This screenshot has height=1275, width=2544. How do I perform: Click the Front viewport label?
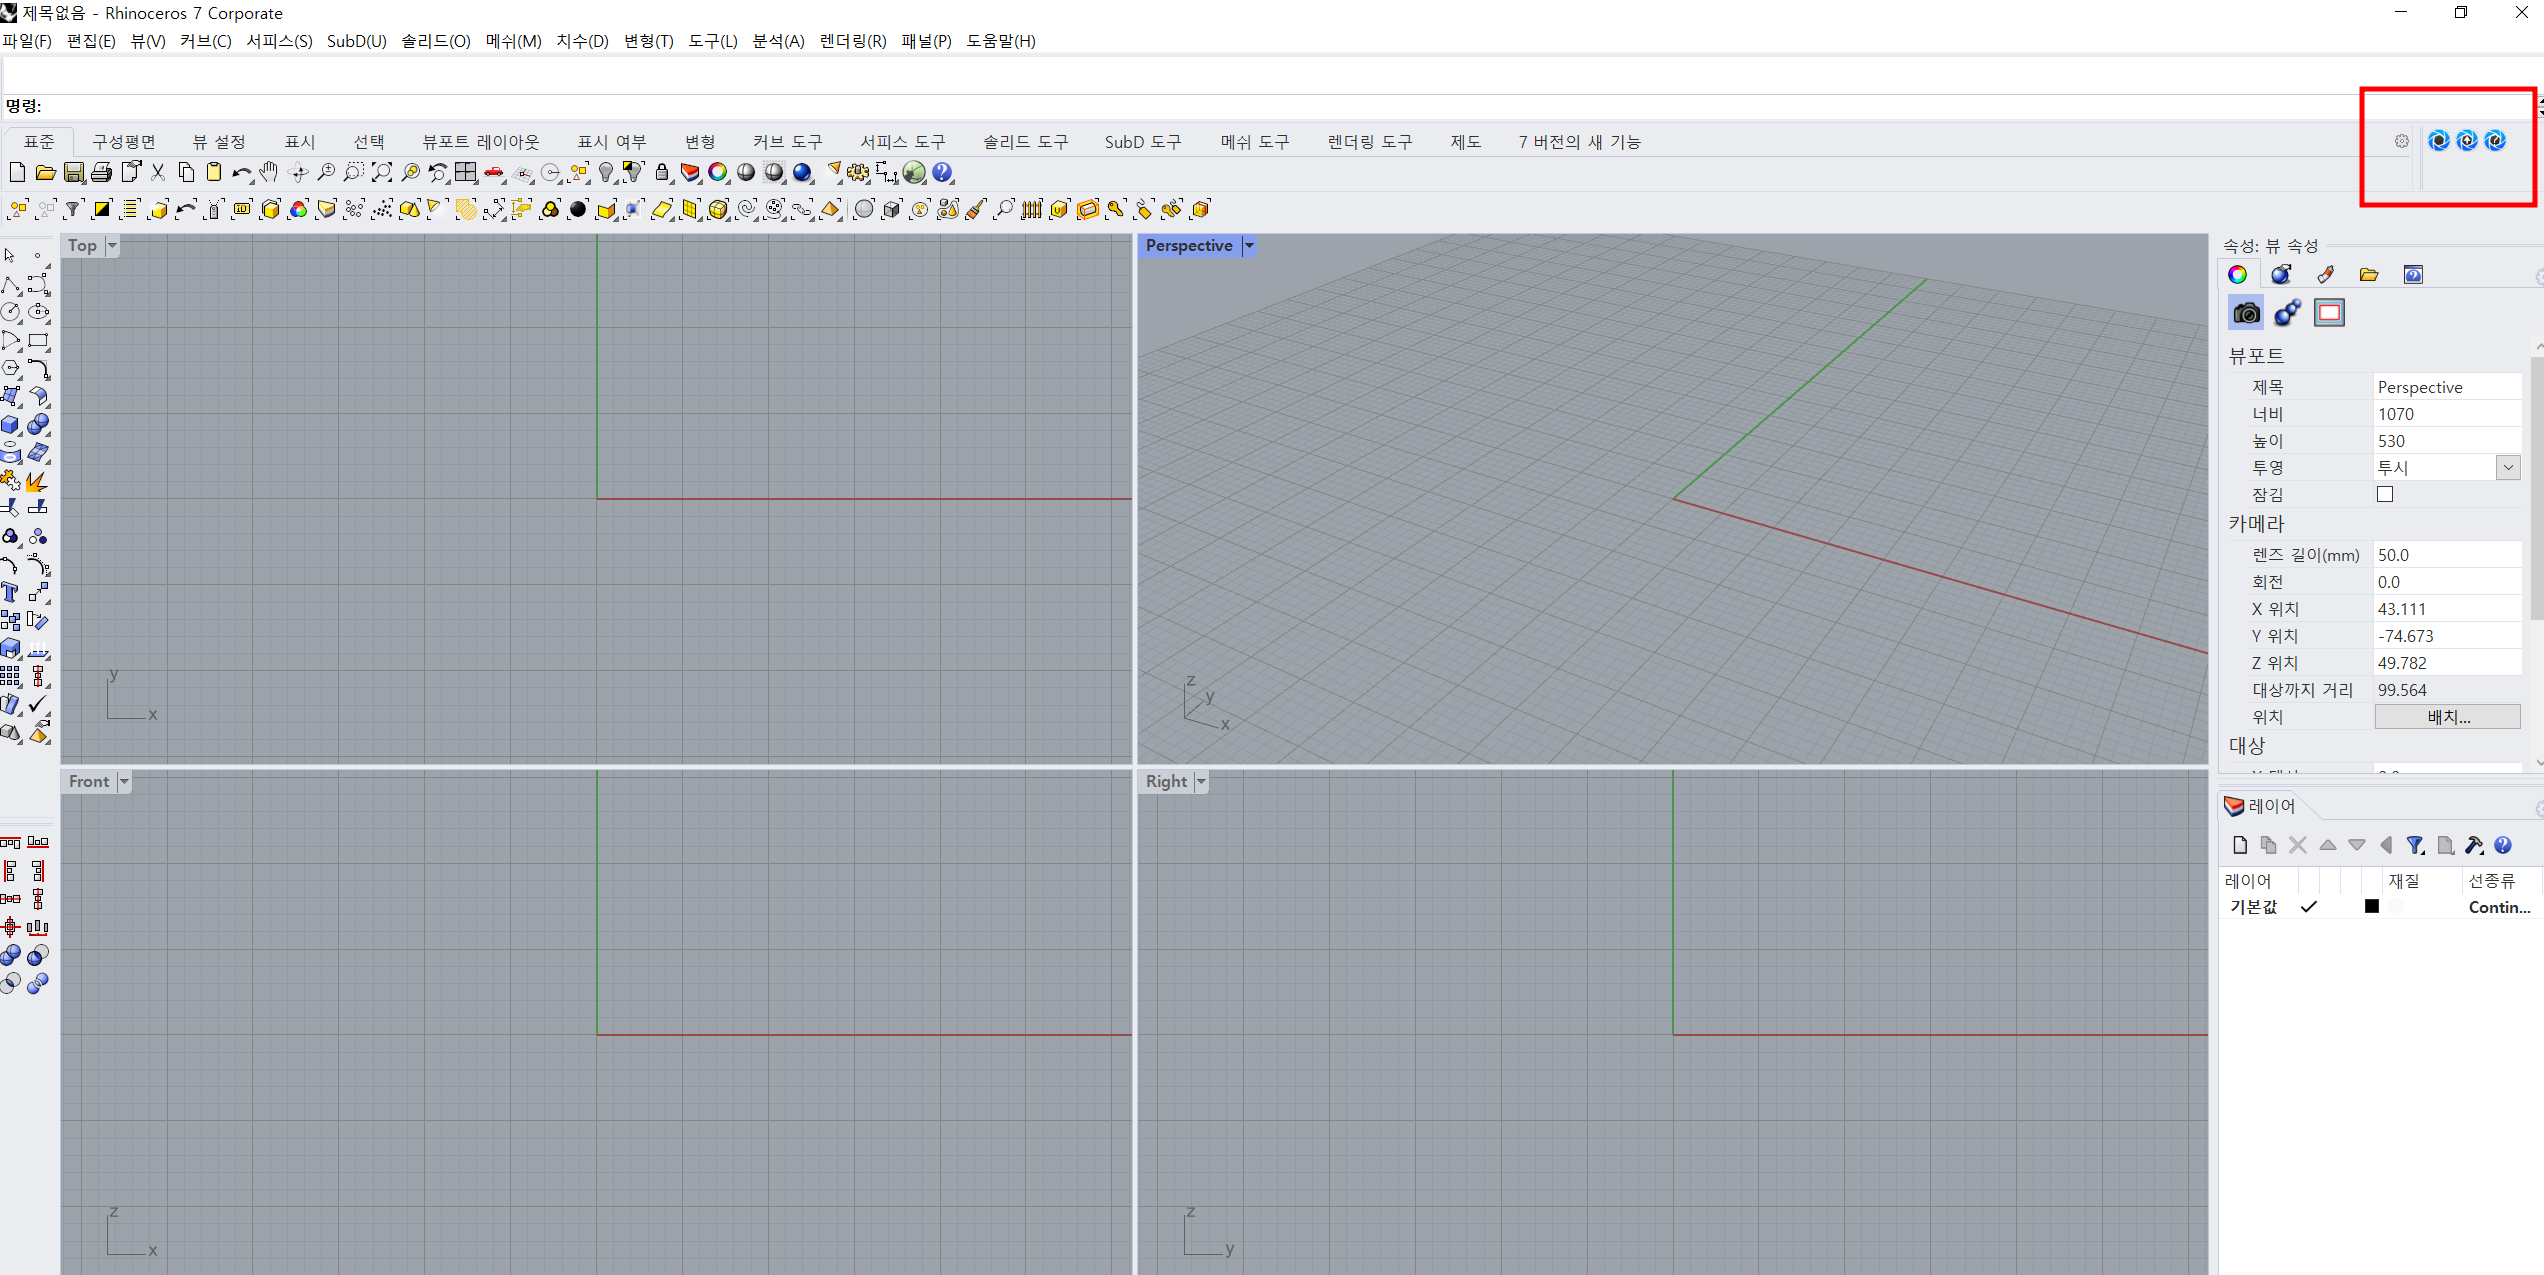pyautogui.click(x=89, y=782)
